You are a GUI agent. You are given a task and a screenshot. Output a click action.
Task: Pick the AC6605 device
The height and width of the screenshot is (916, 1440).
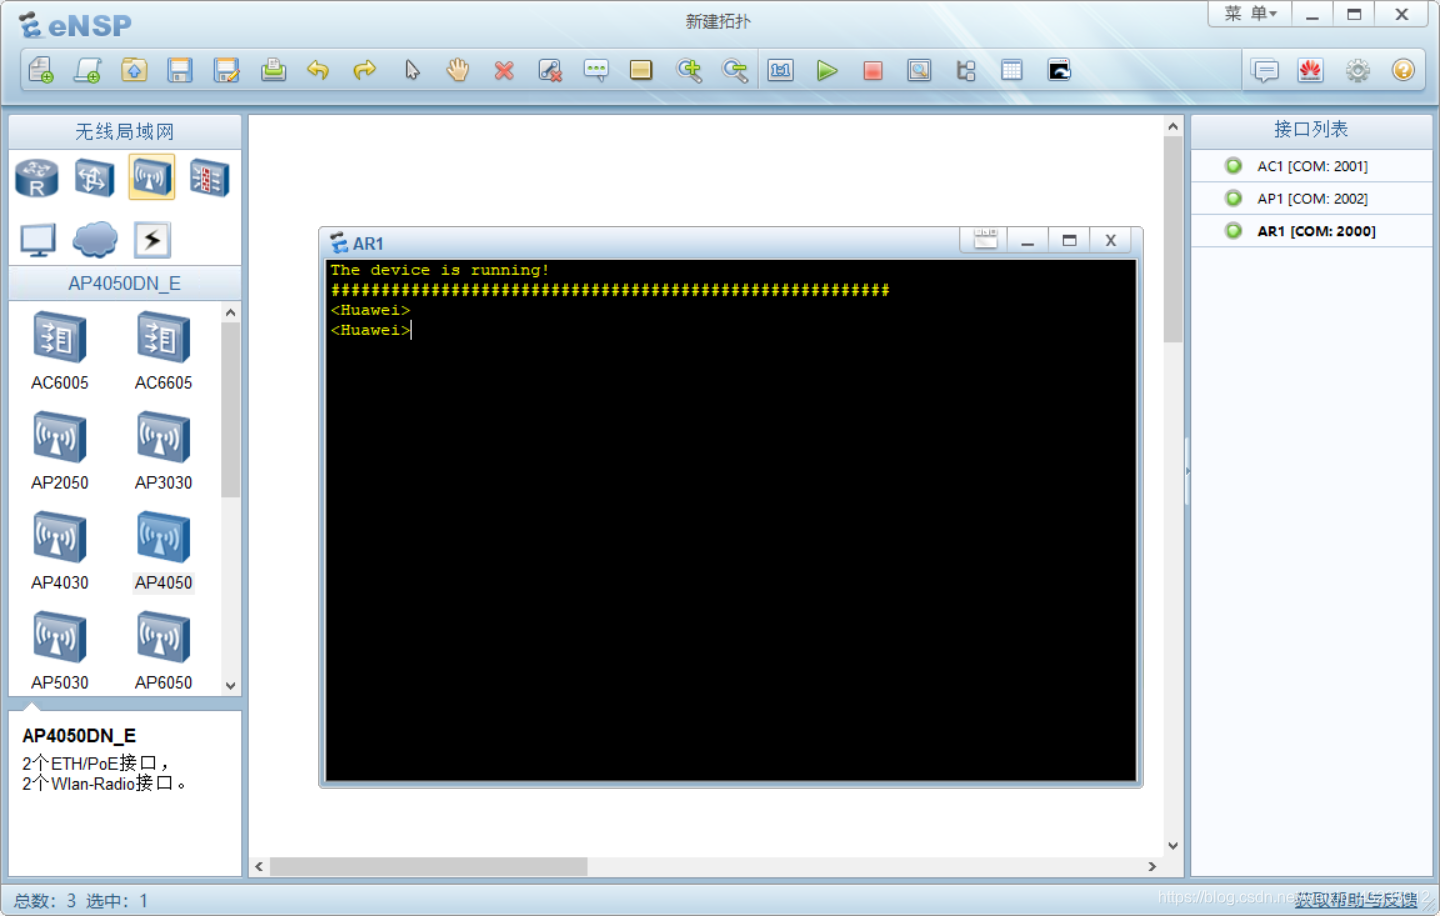click(x=163, y=351)
